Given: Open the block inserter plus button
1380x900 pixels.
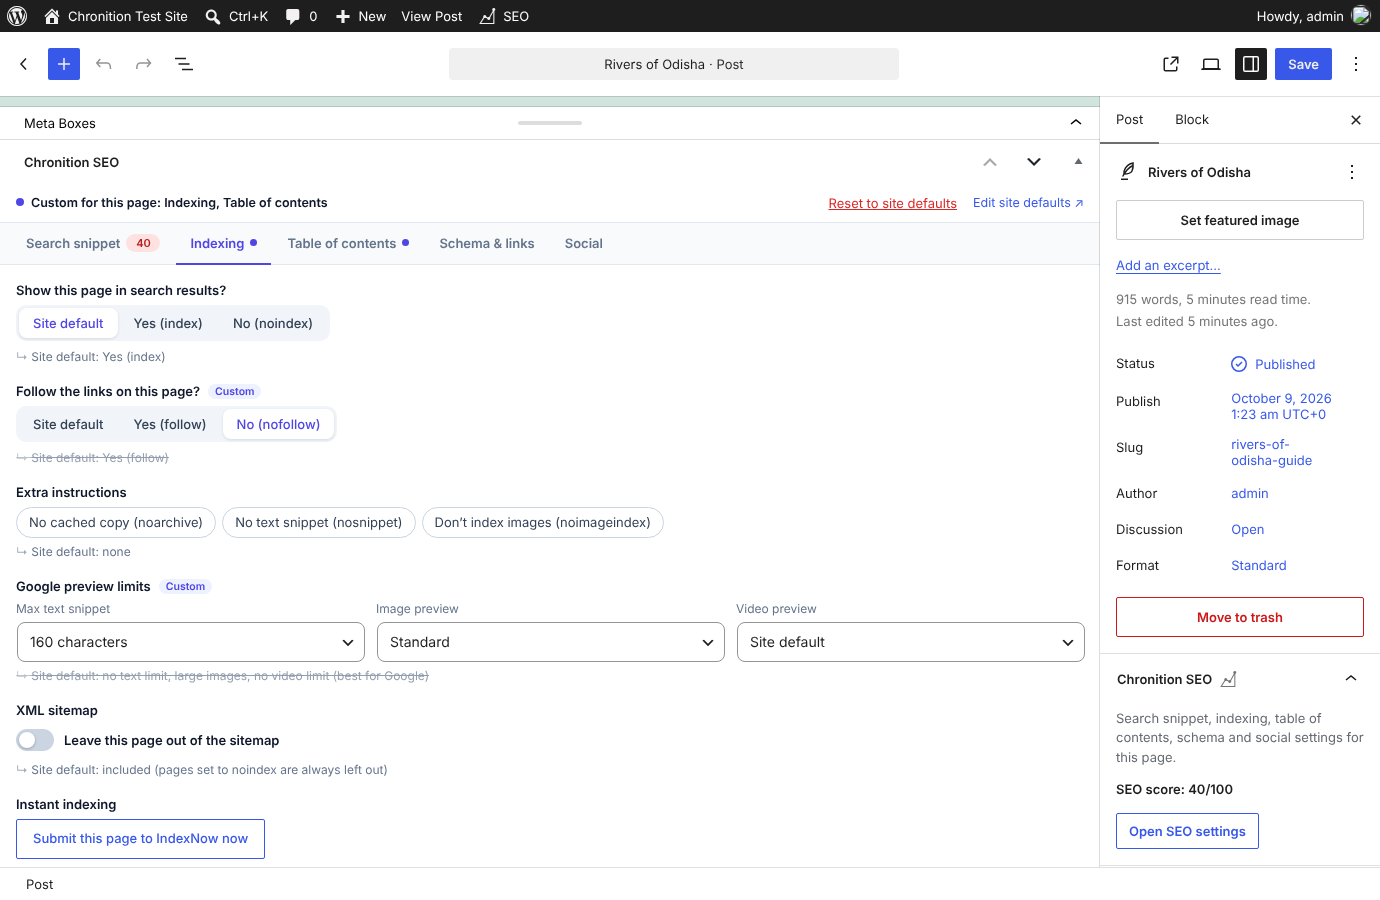Looking at the screenshot, I should [64, 64].
